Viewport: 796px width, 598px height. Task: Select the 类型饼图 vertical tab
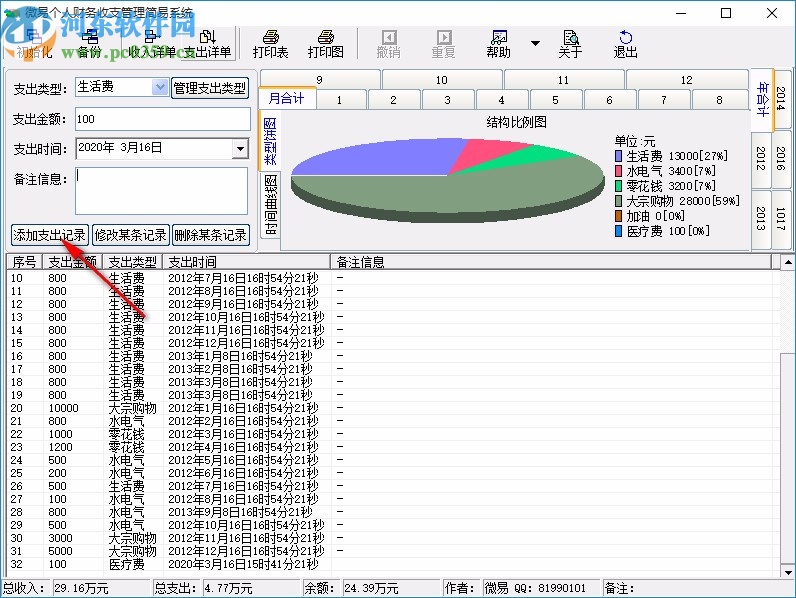click(x=270, y=141)
